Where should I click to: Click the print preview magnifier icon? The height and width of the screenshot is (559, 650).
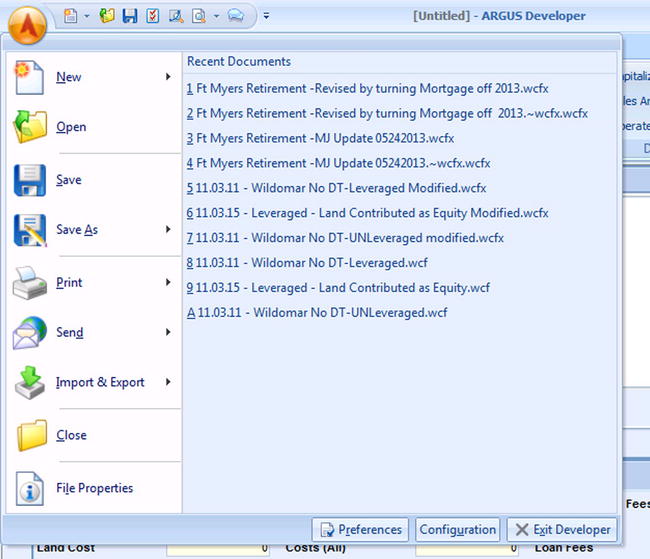coord(199,16)
